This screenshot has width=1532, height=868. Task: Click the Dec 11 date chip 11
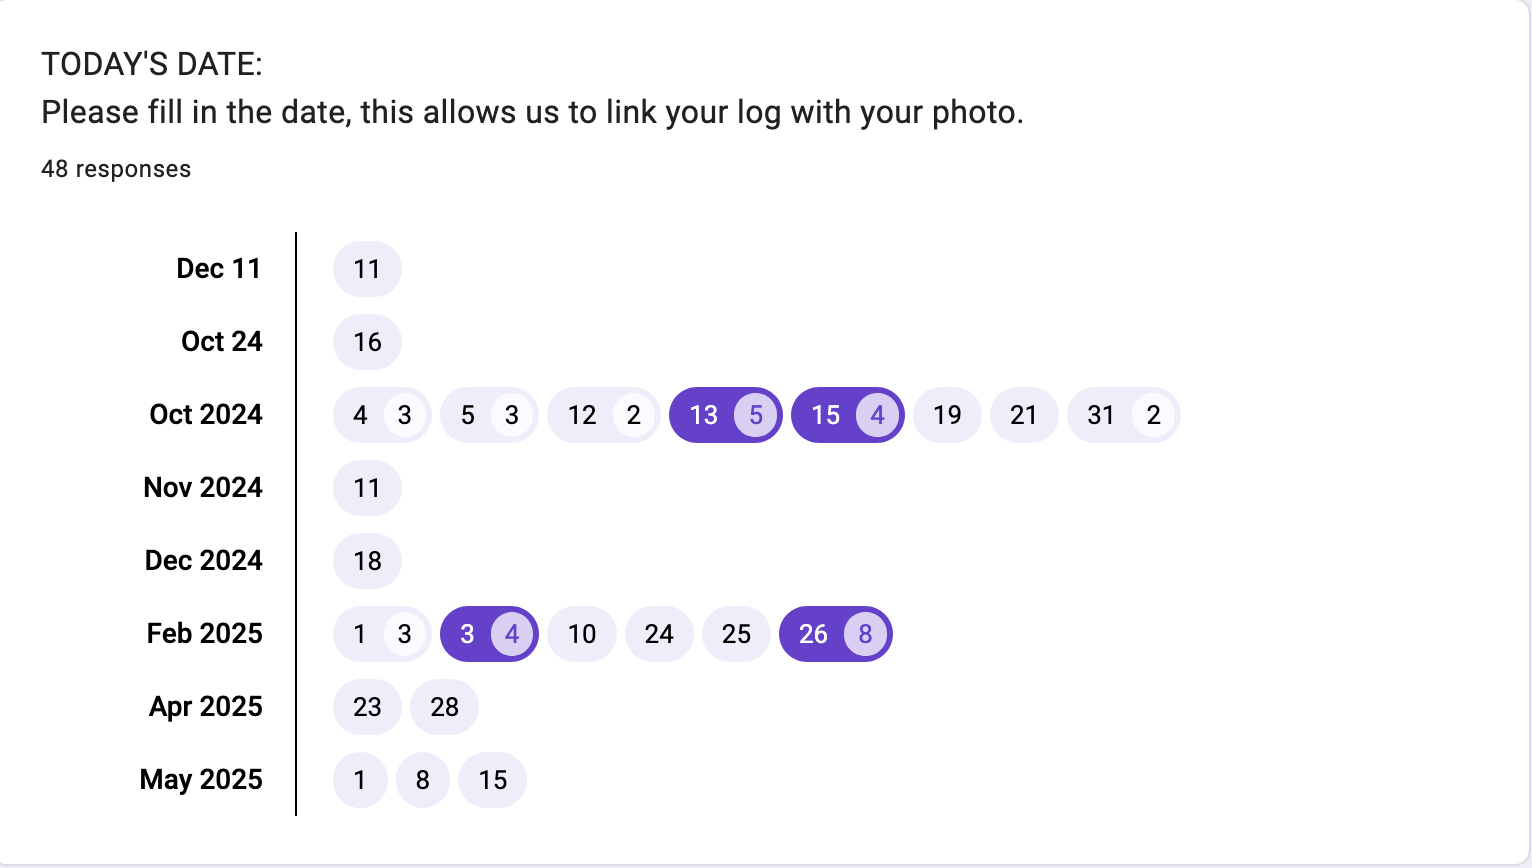point(367,269)
